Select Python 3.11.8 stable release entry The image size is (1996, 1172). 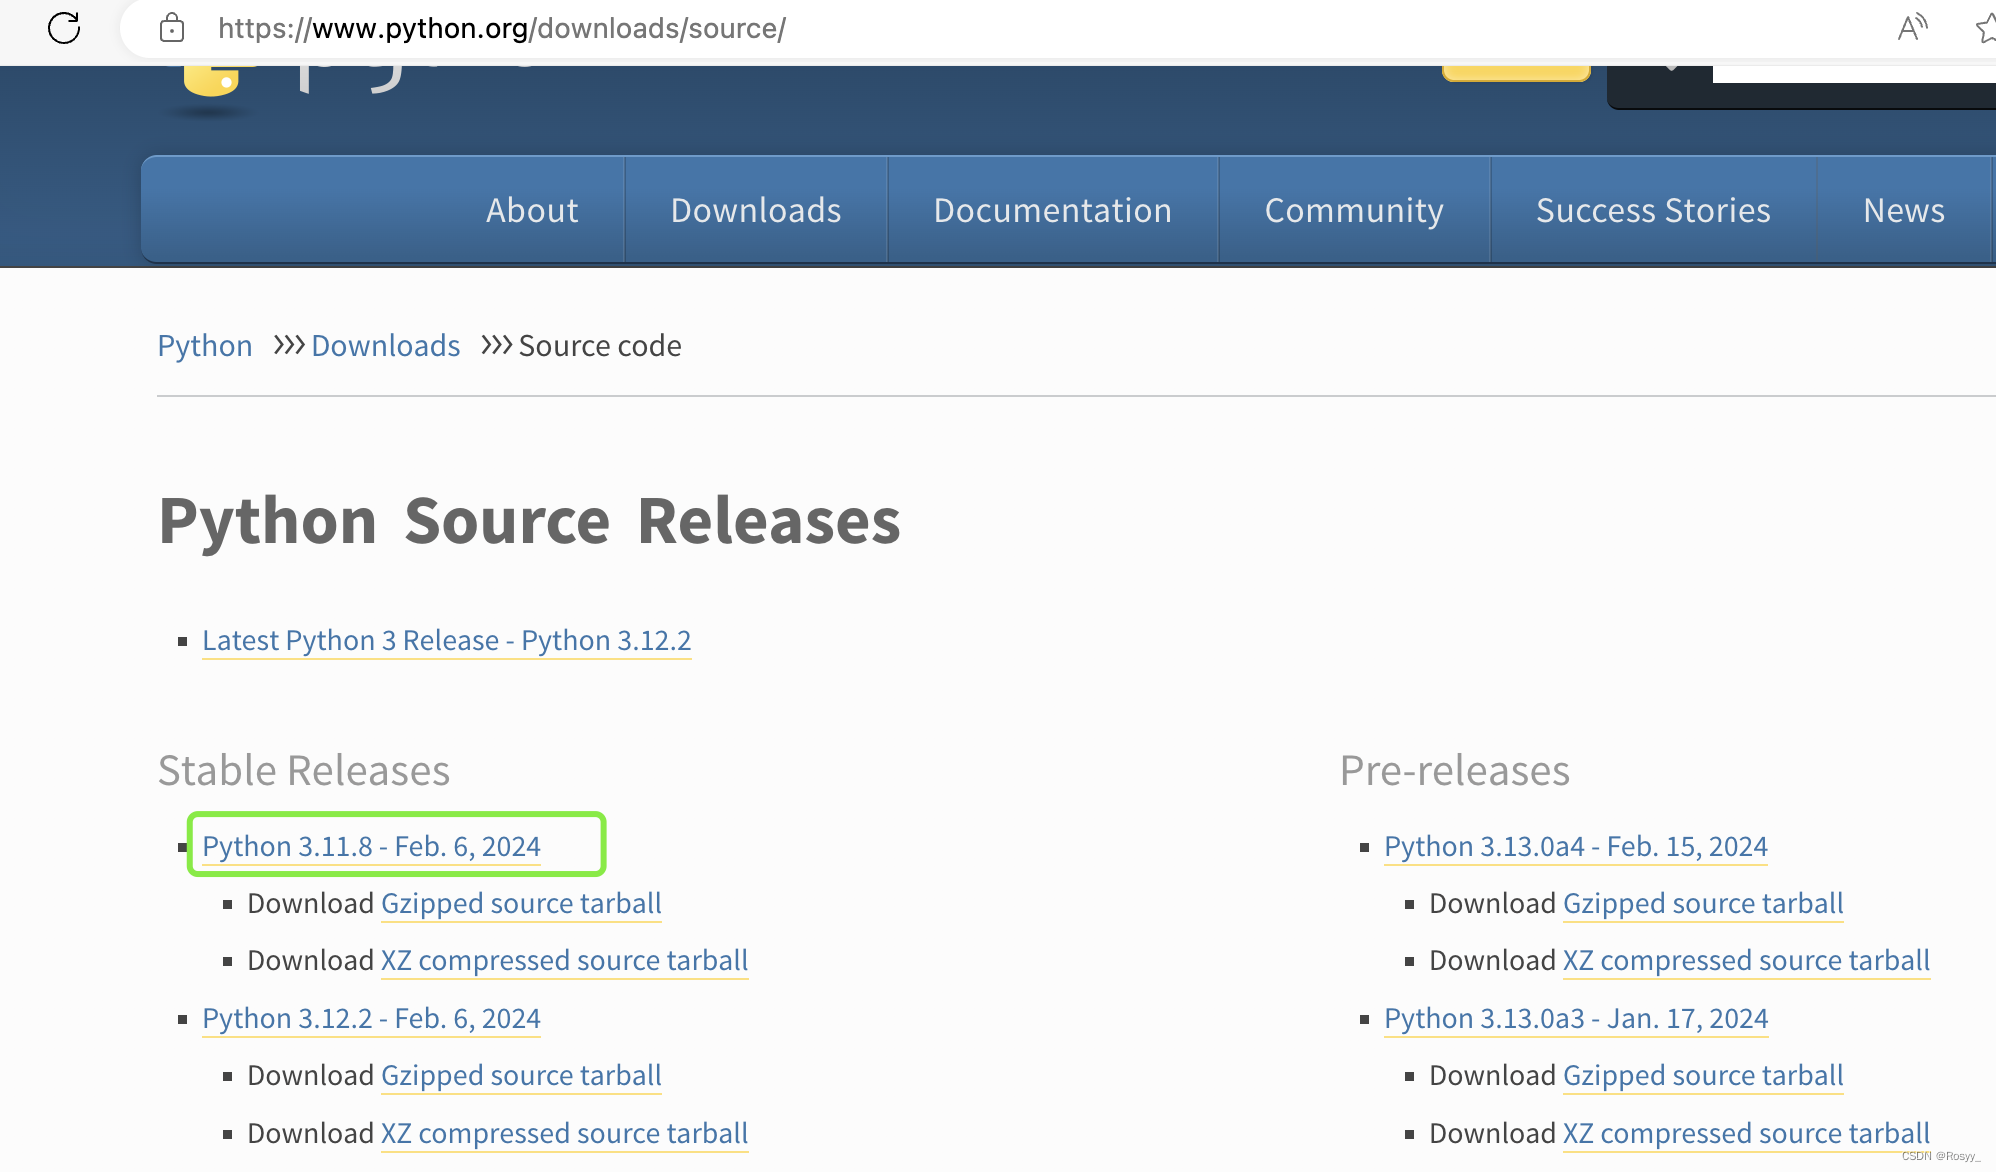(x=371, y=844)
